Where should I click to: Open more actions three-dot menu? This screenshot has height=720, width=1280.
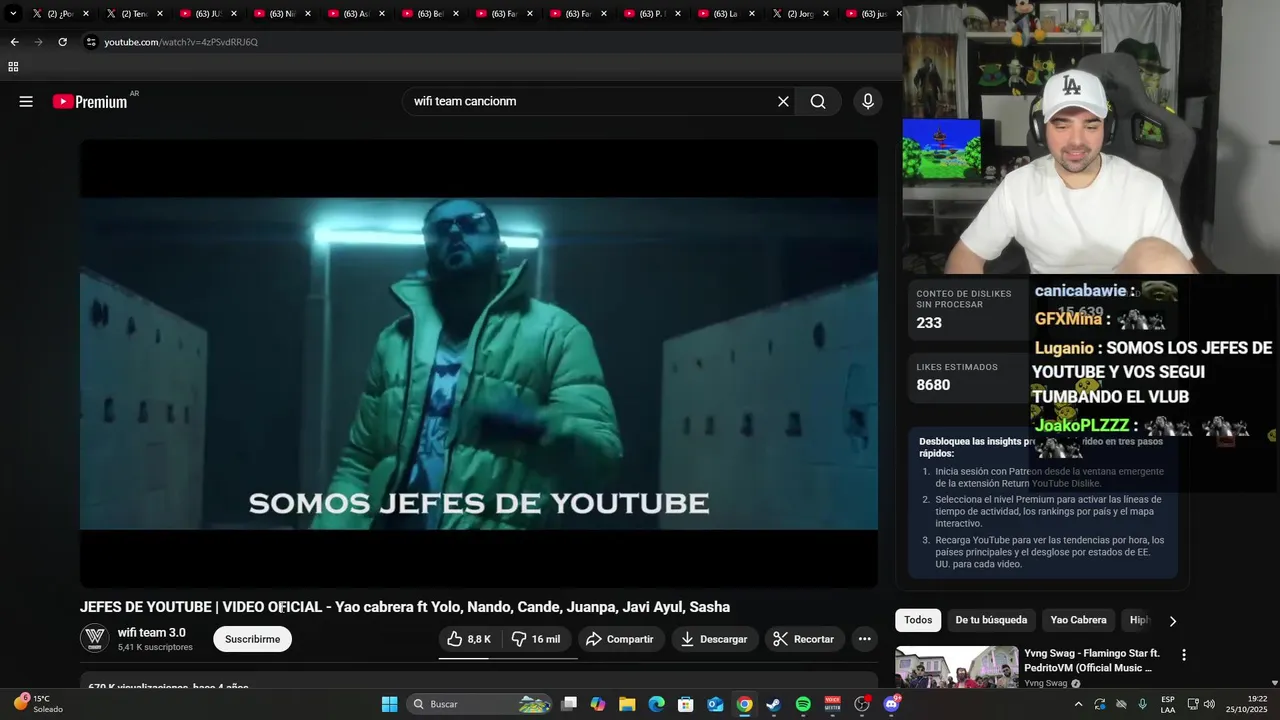point(864,639)
